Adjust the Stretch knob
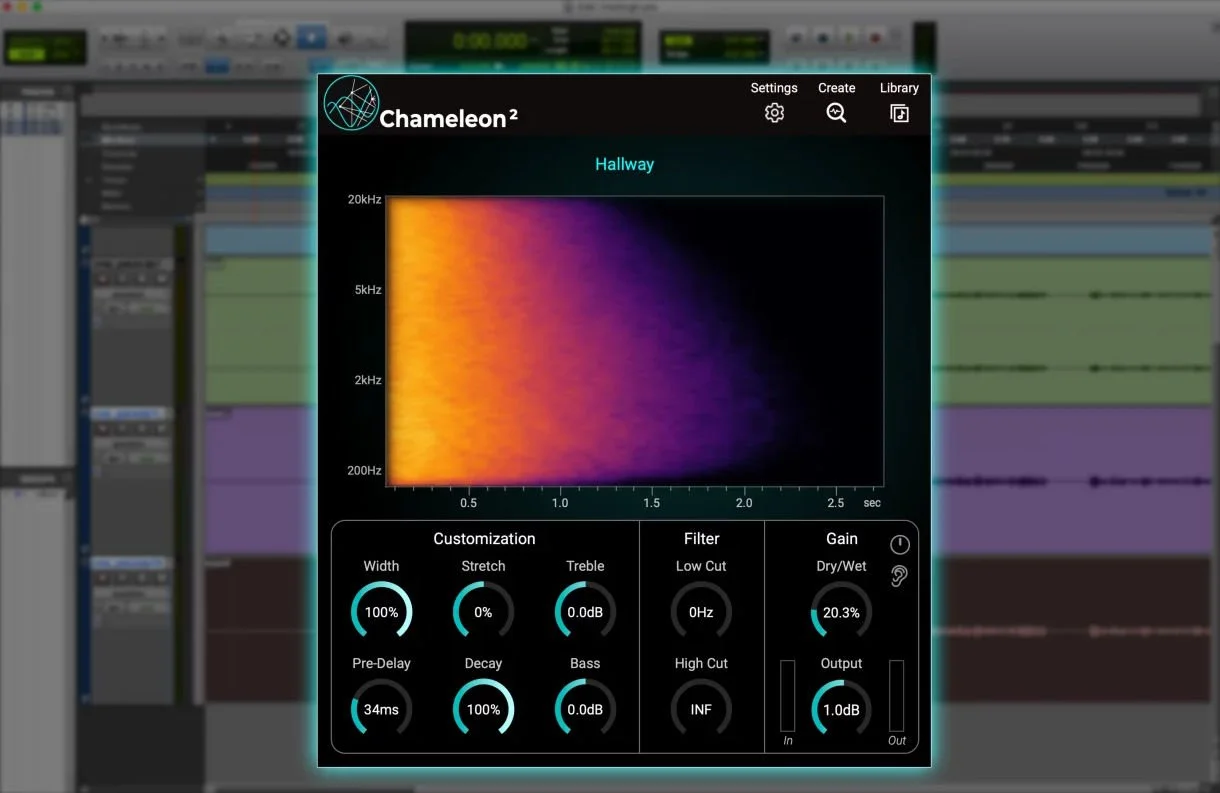Screen dimensions: 1220x793 pyautogui.click(x=483, y=611)
